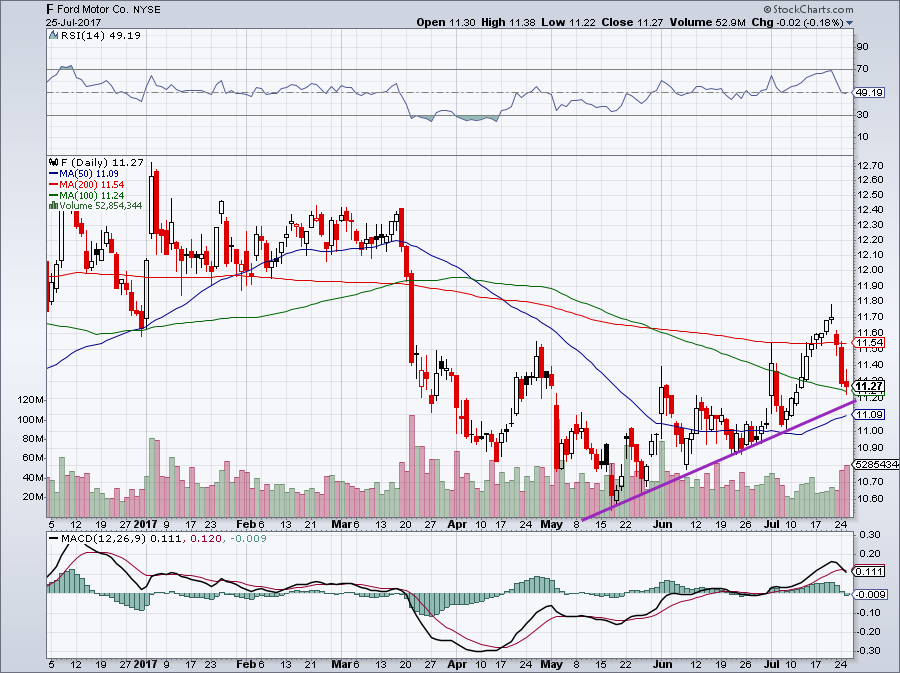Click the MACD(12,26,9) panel label
The height and width of the screenshot is (673, 900).
click(105, 539)
